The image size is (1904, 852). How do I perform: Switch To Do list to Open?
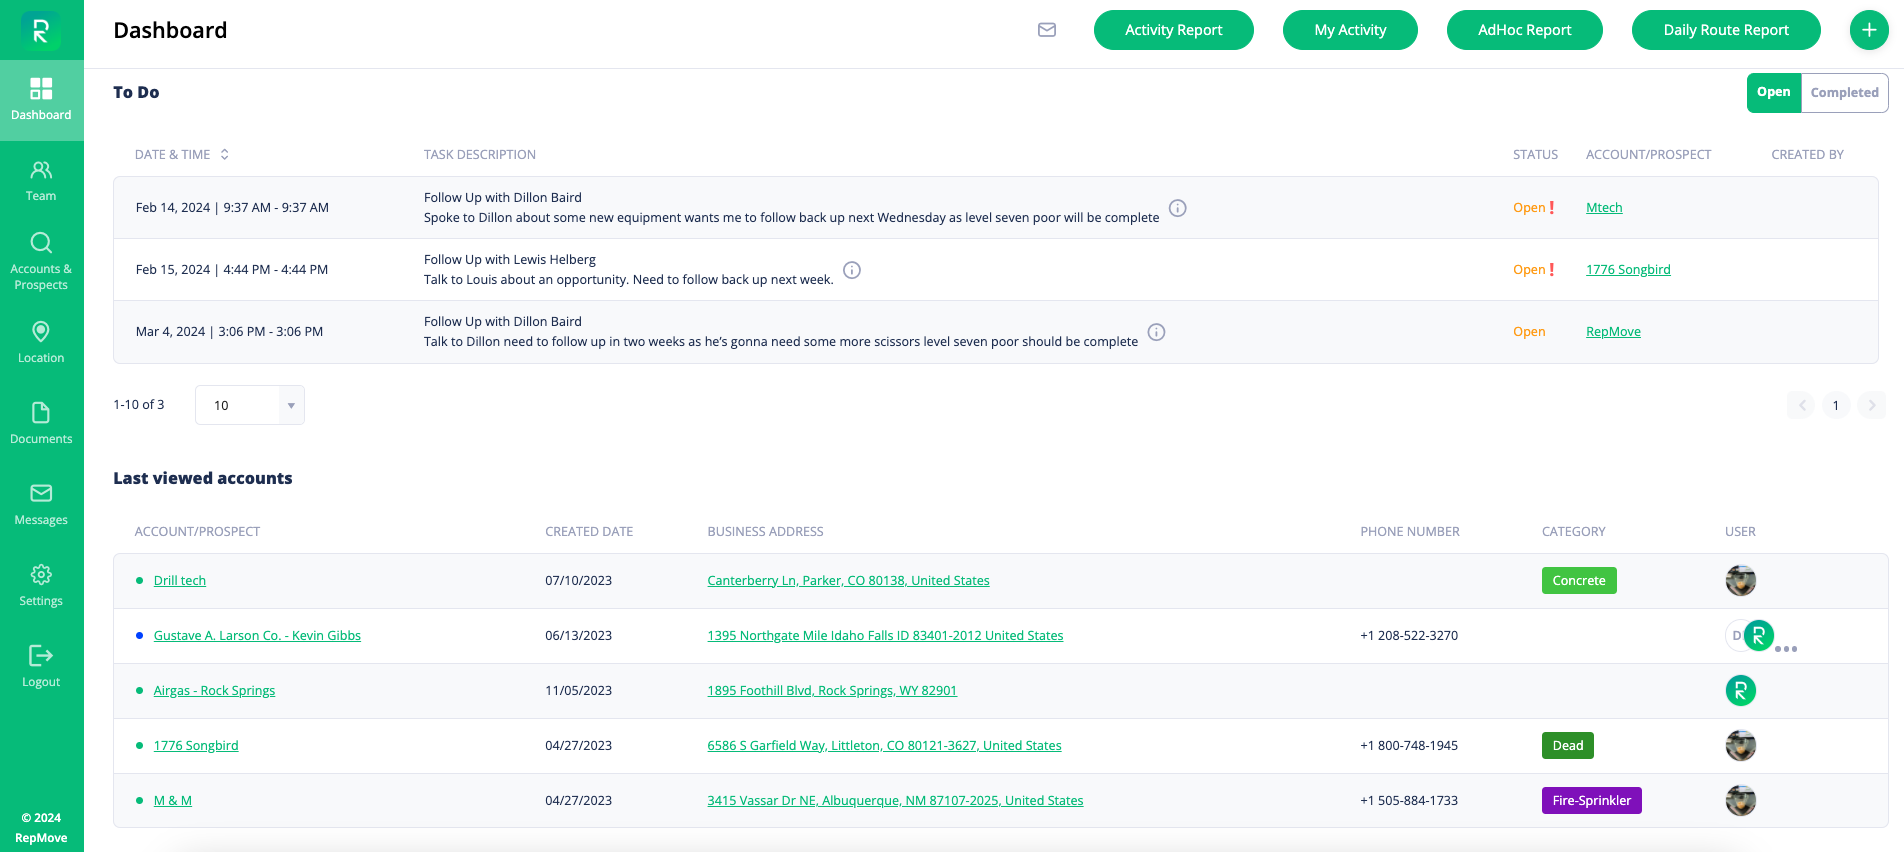pos(1774,92)
